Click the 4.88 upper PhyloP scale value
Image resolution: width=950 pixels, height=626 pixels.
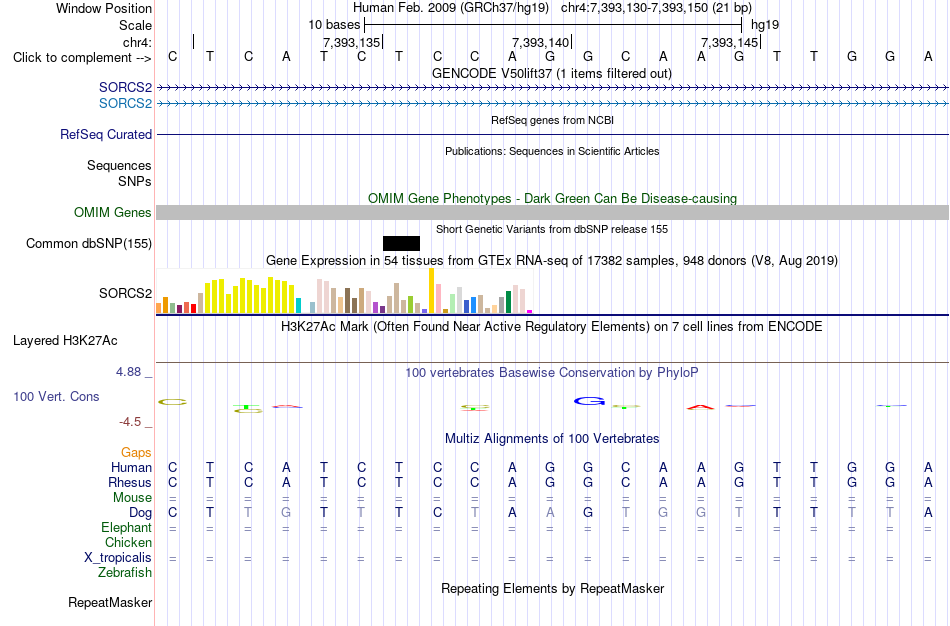(x=128, y=371)
